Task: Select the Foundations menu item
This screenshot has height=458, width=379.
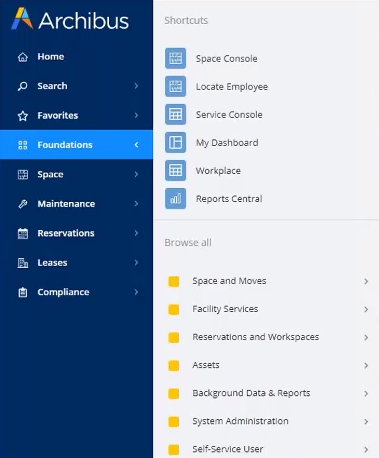Action: coord(76,145)
